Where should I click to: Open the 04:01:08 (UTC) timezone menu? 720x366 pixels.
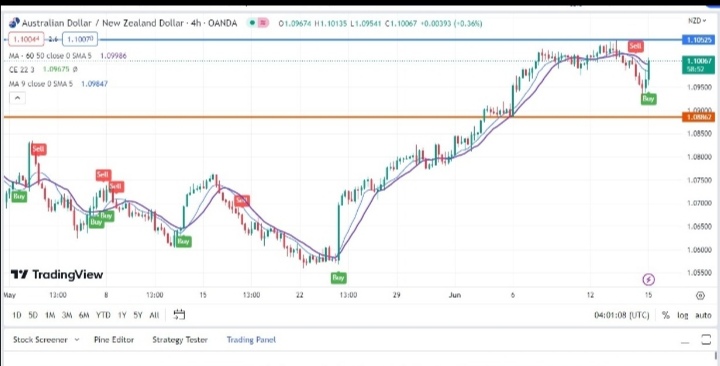pyautogui.click(x=622, y=315)
